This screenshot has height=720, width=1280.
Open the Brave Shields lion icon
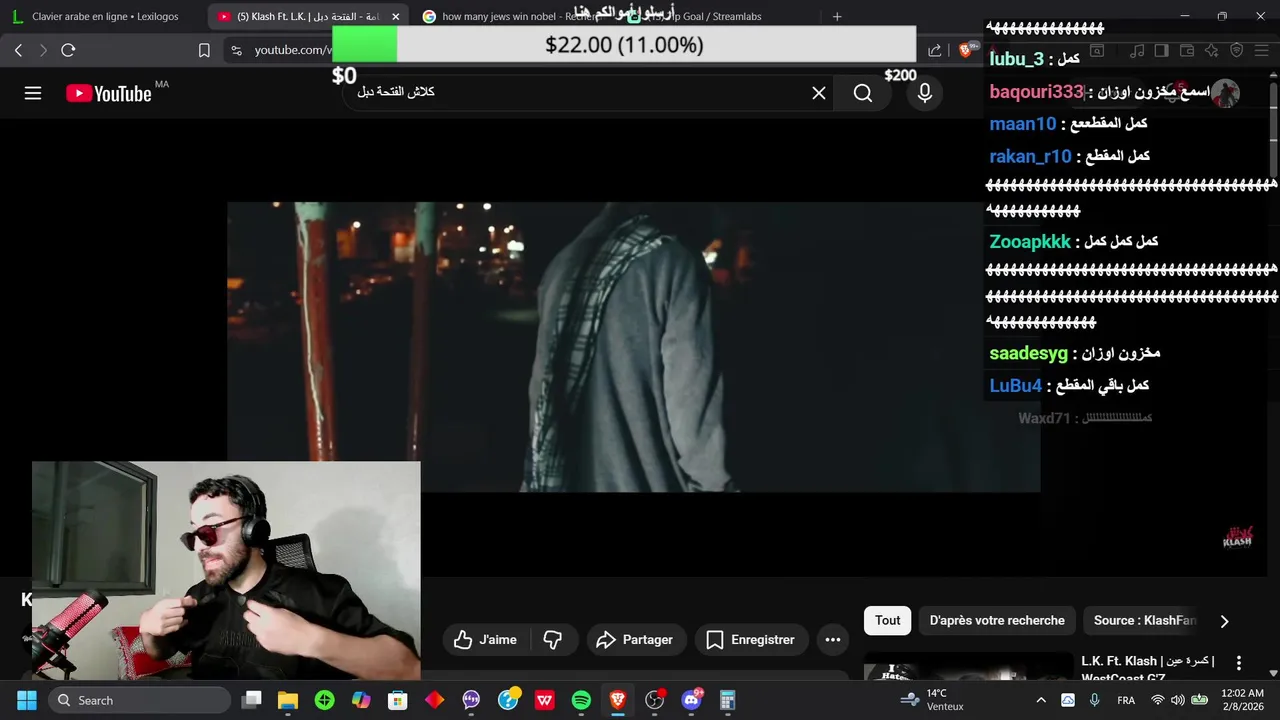click(967, 50)
